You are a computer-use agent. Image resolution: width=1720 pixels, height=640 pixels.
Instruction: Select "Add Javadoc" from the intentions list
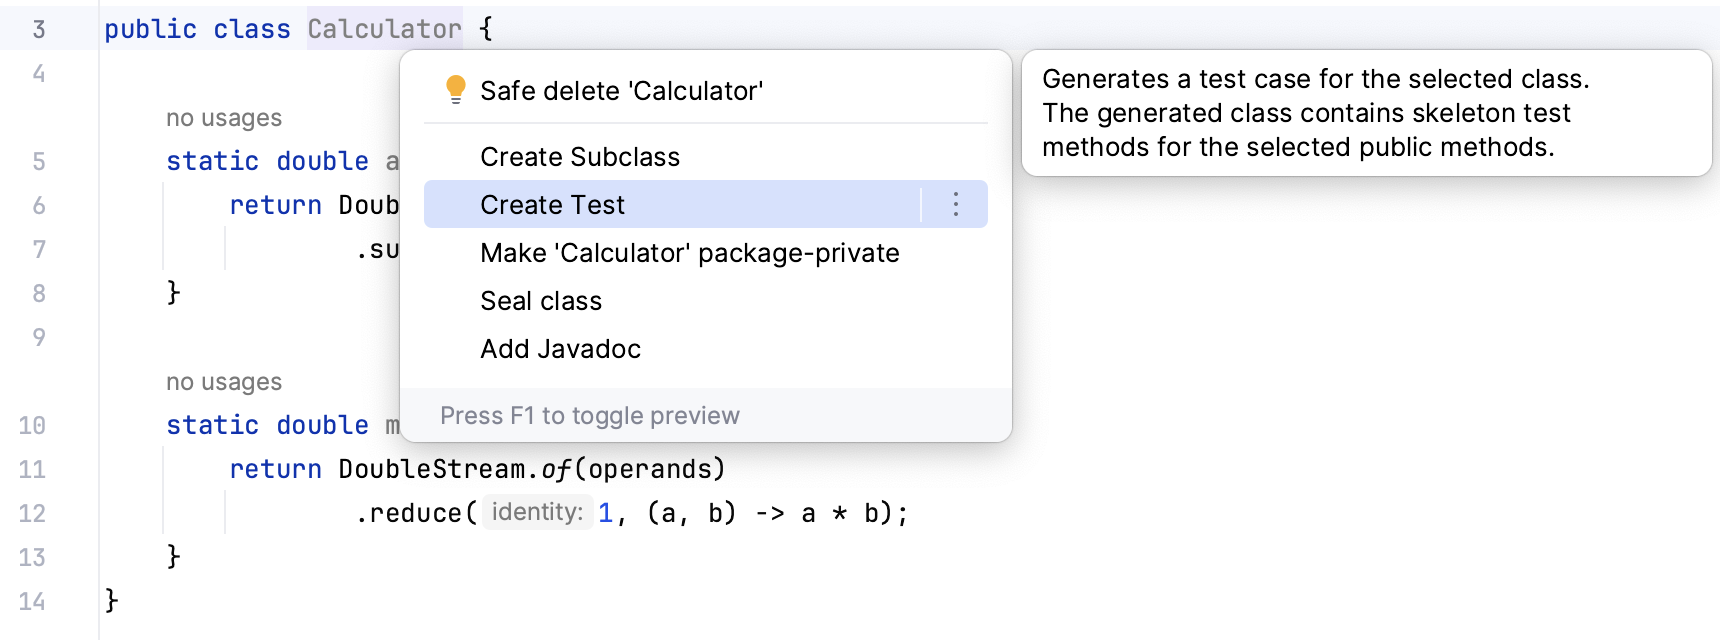(559, 348)
